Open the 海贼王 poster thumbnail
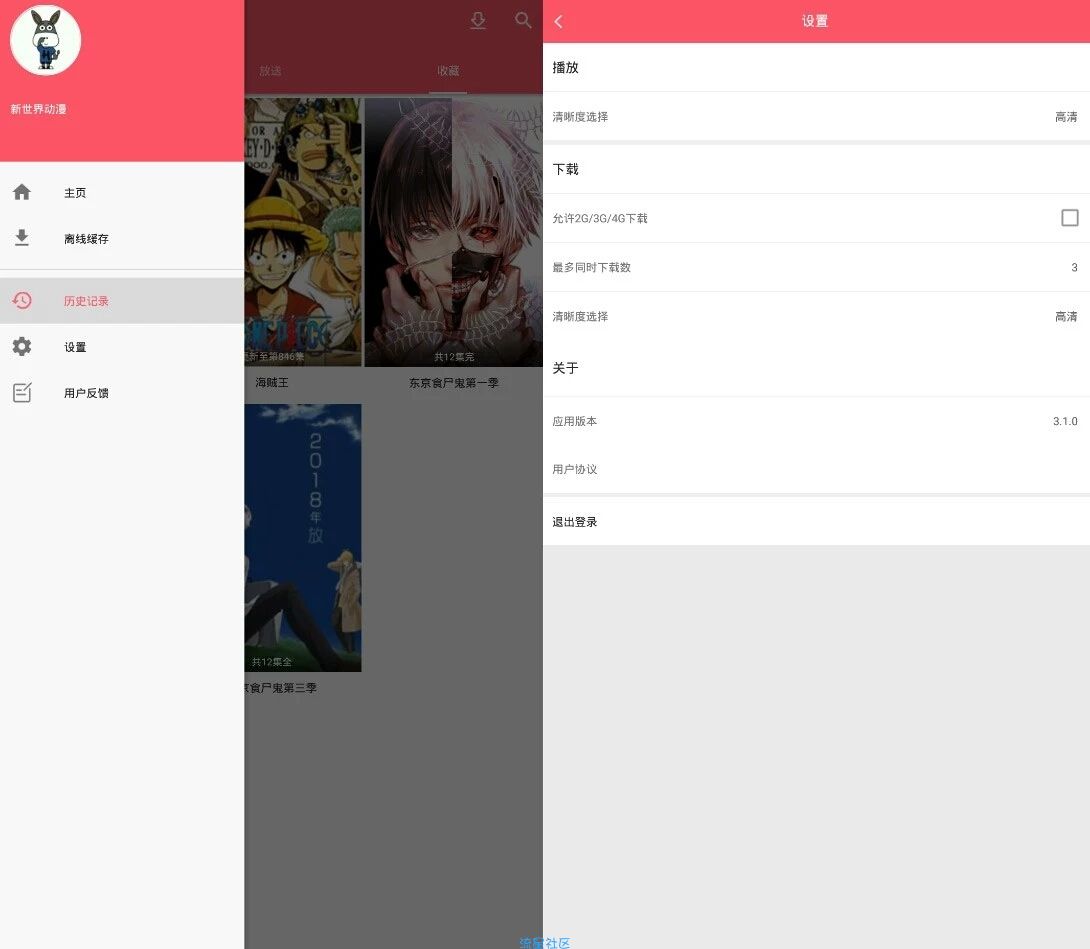Image resolution: width=1090 pixels, height=949 pixels. 303,232
